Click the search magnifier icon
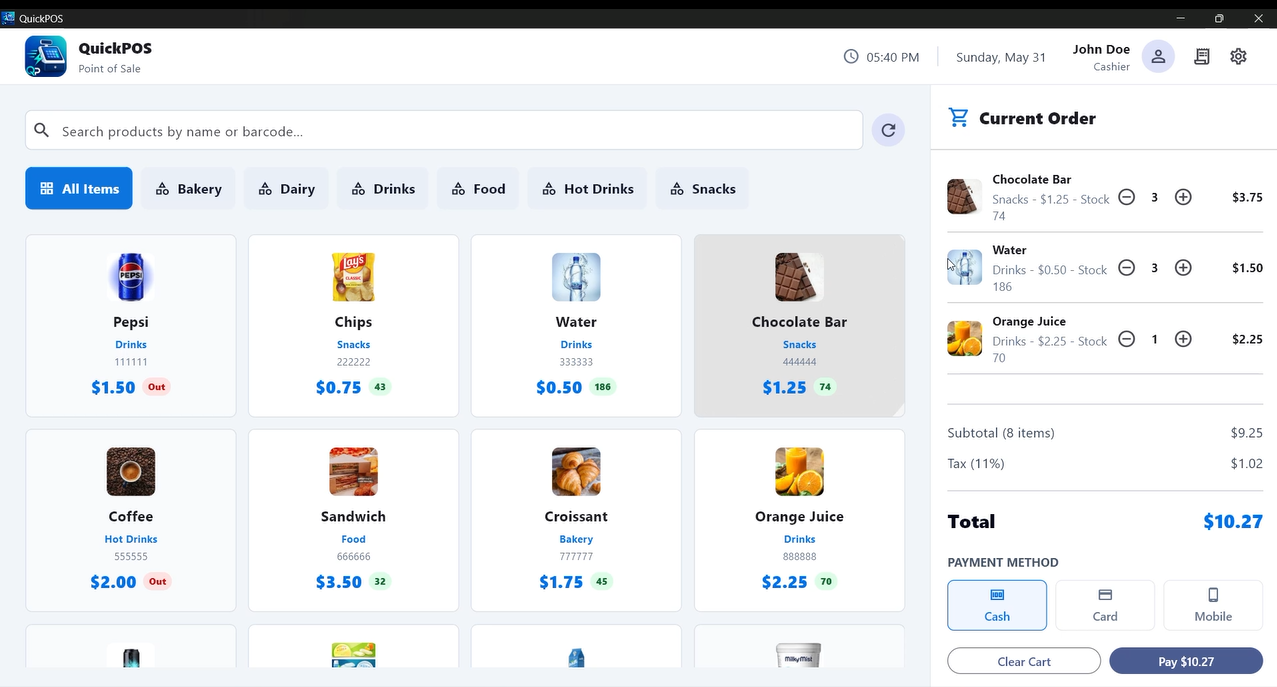 (42, 130)
